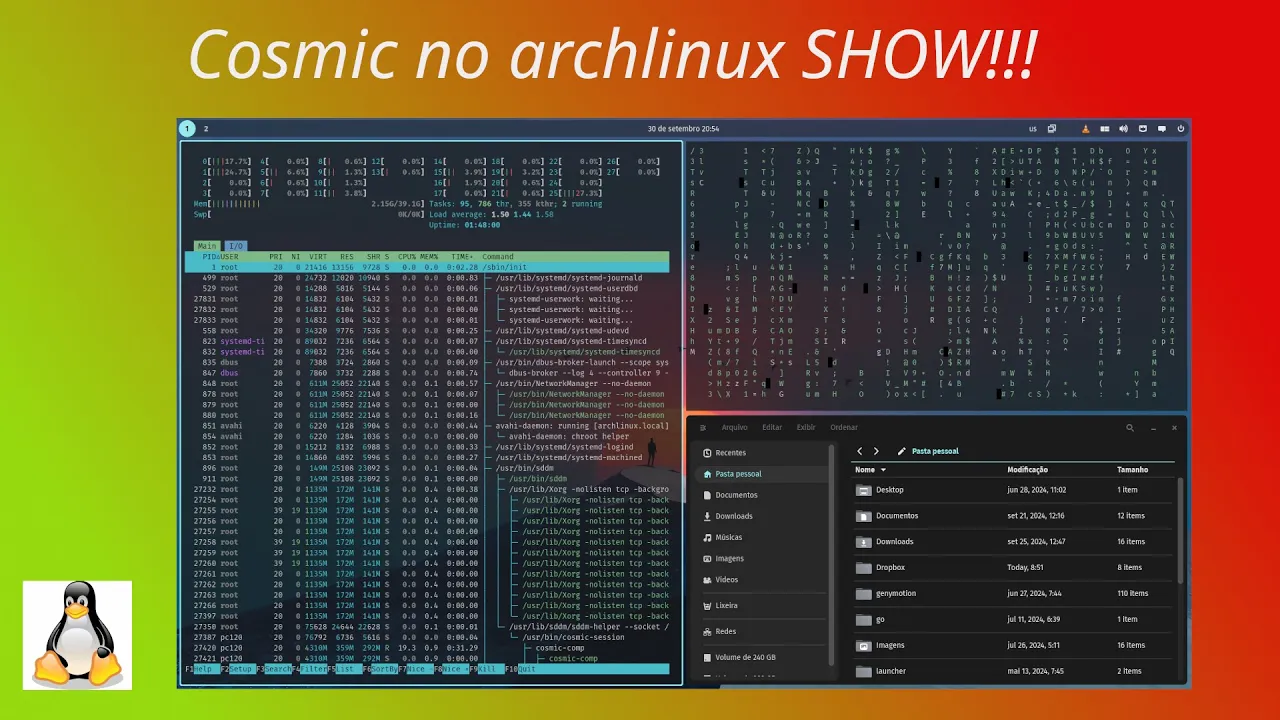Open the notifications icon in the panel
1280x720 pixels.
coord(1162,129)
